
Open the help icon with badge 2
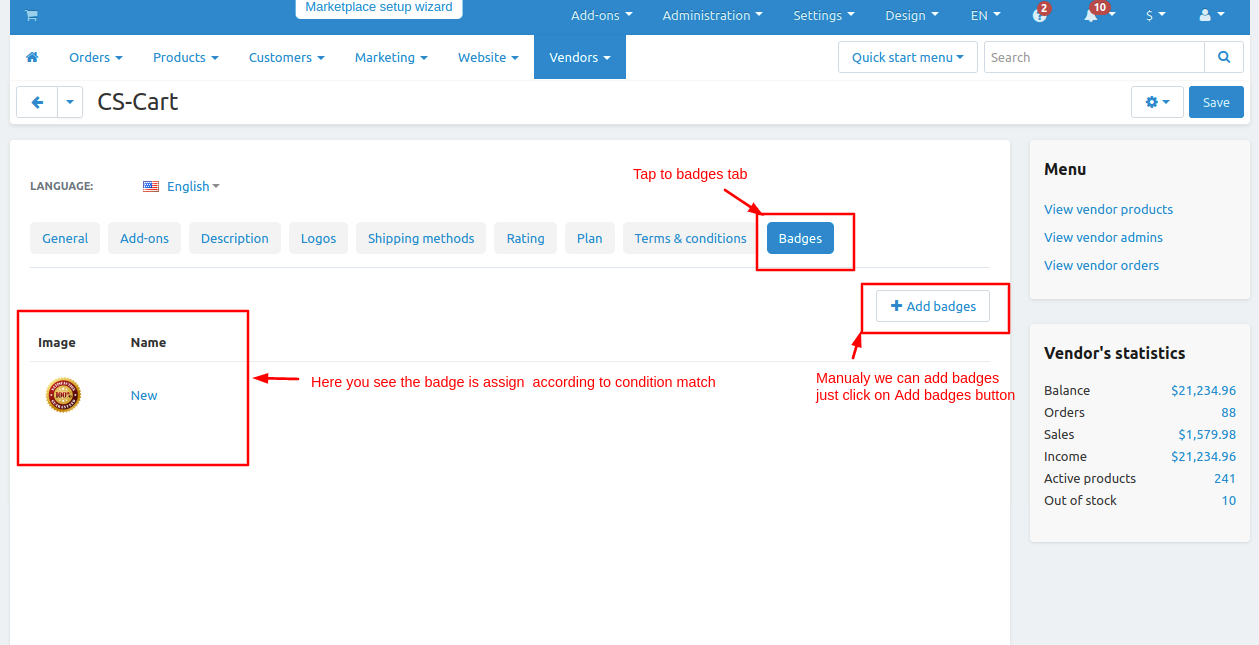click(x=1040, y=15)
